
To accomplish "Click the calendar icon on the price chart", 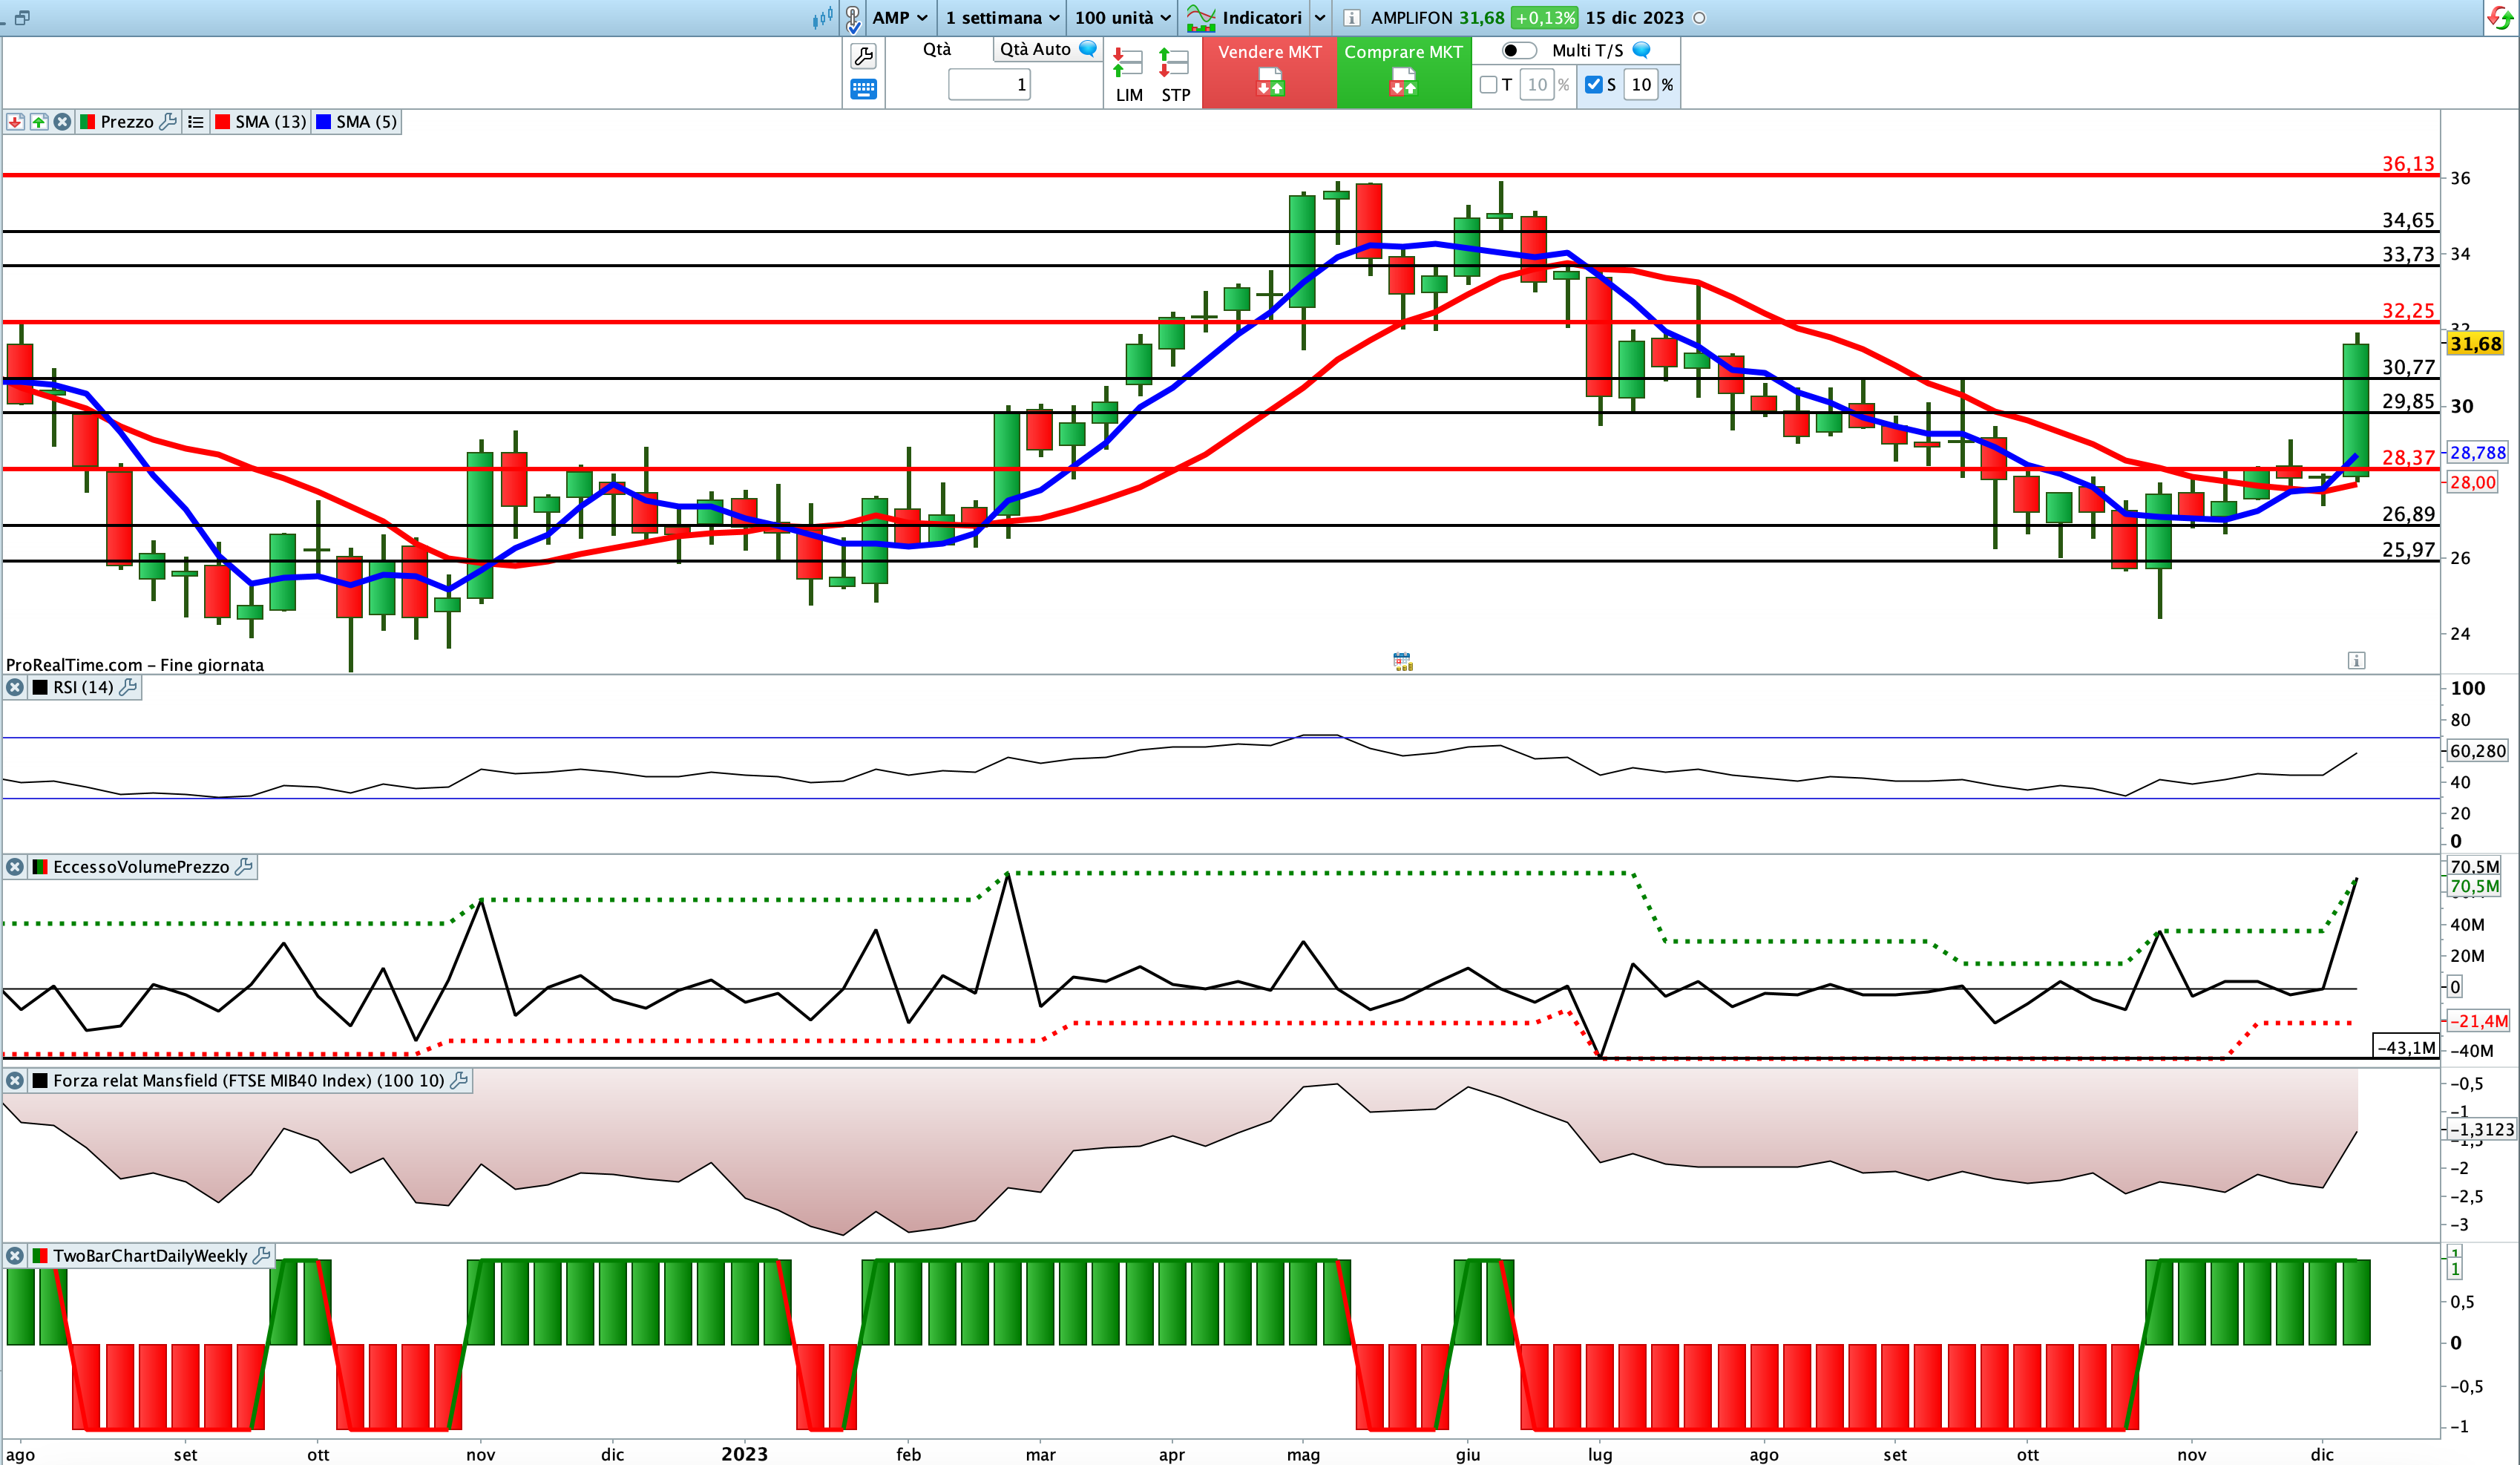I will (1402, 661).
